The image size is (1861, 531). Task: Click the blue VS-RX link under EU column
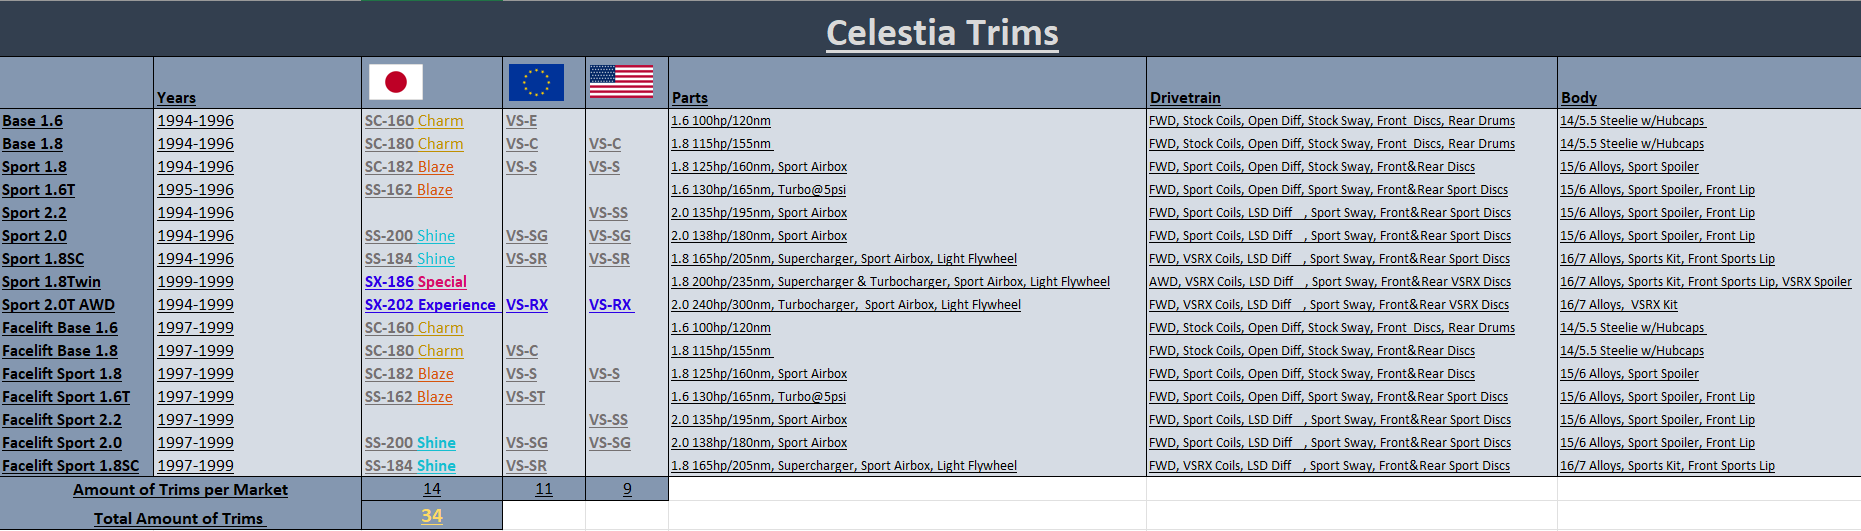527,305
